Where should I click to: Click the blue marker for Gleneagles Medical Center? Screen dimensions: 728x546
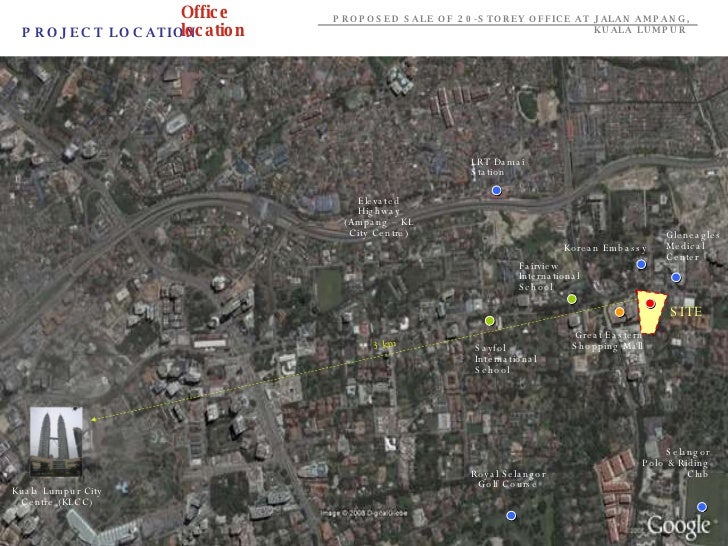point(676,278)
